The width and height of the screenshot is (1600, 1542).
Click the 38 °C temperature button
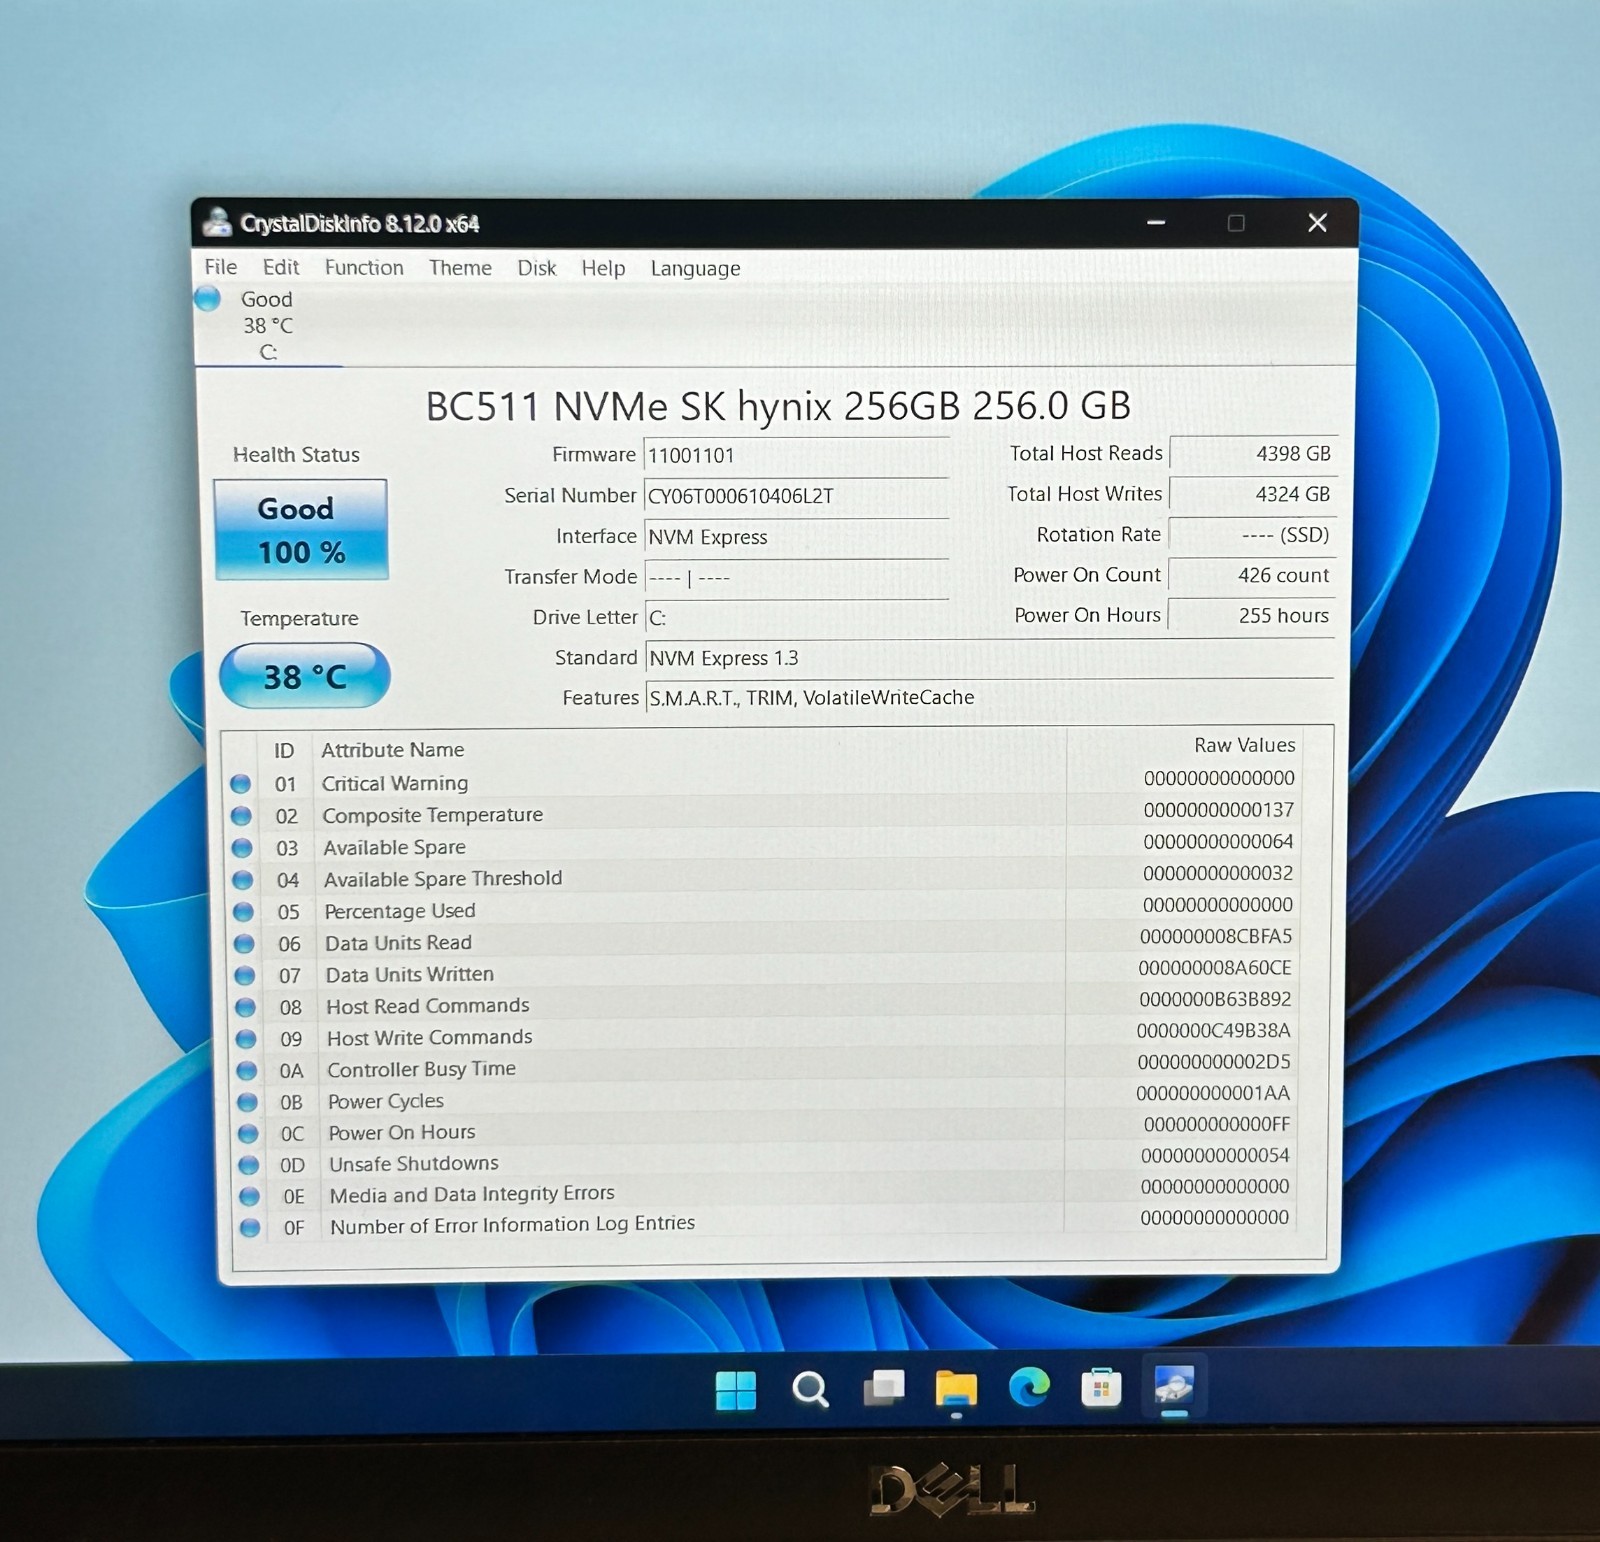click(x=304, y=676)
